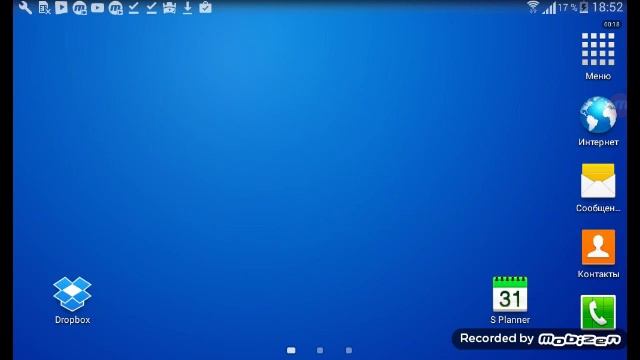Open the Меню apps grid
The height and width of the screenshot is (360, 640).
coord(598,49)
